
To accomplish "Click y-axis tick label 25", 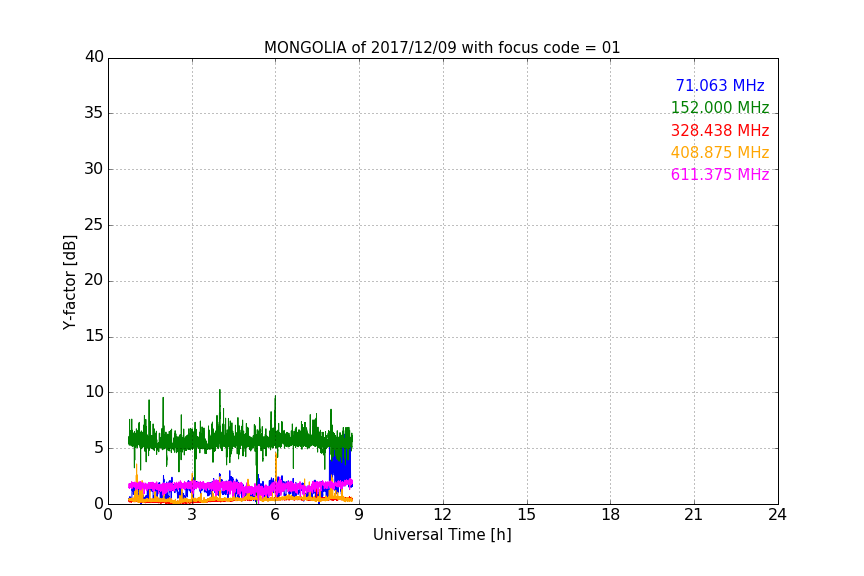I will (94, 225).
